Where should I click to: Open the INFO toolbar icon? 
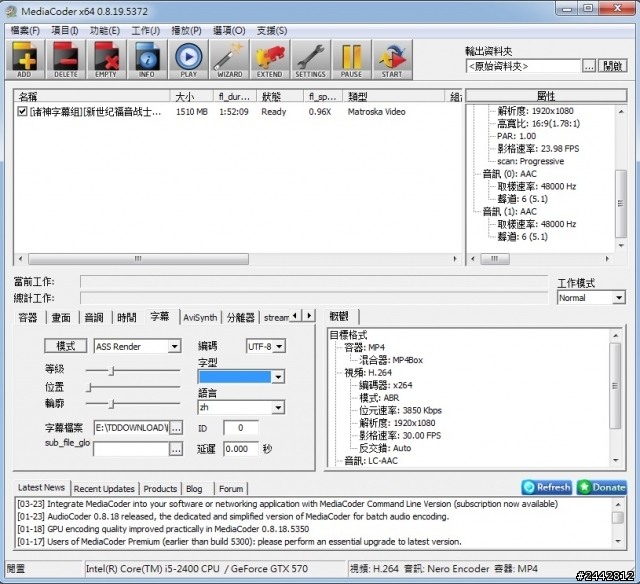coord(147,60)
